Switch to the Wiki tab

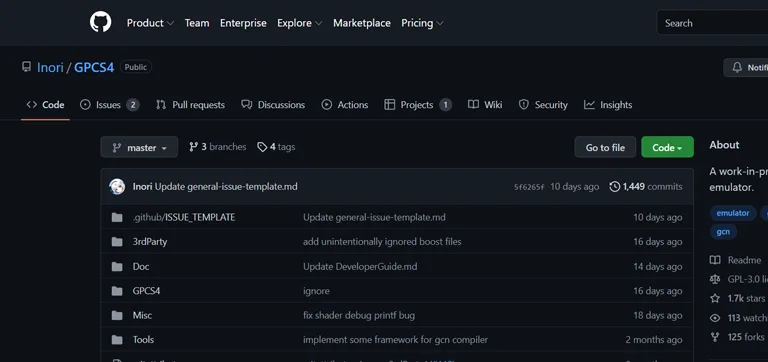pyautogui.click(x=485, y=105)
